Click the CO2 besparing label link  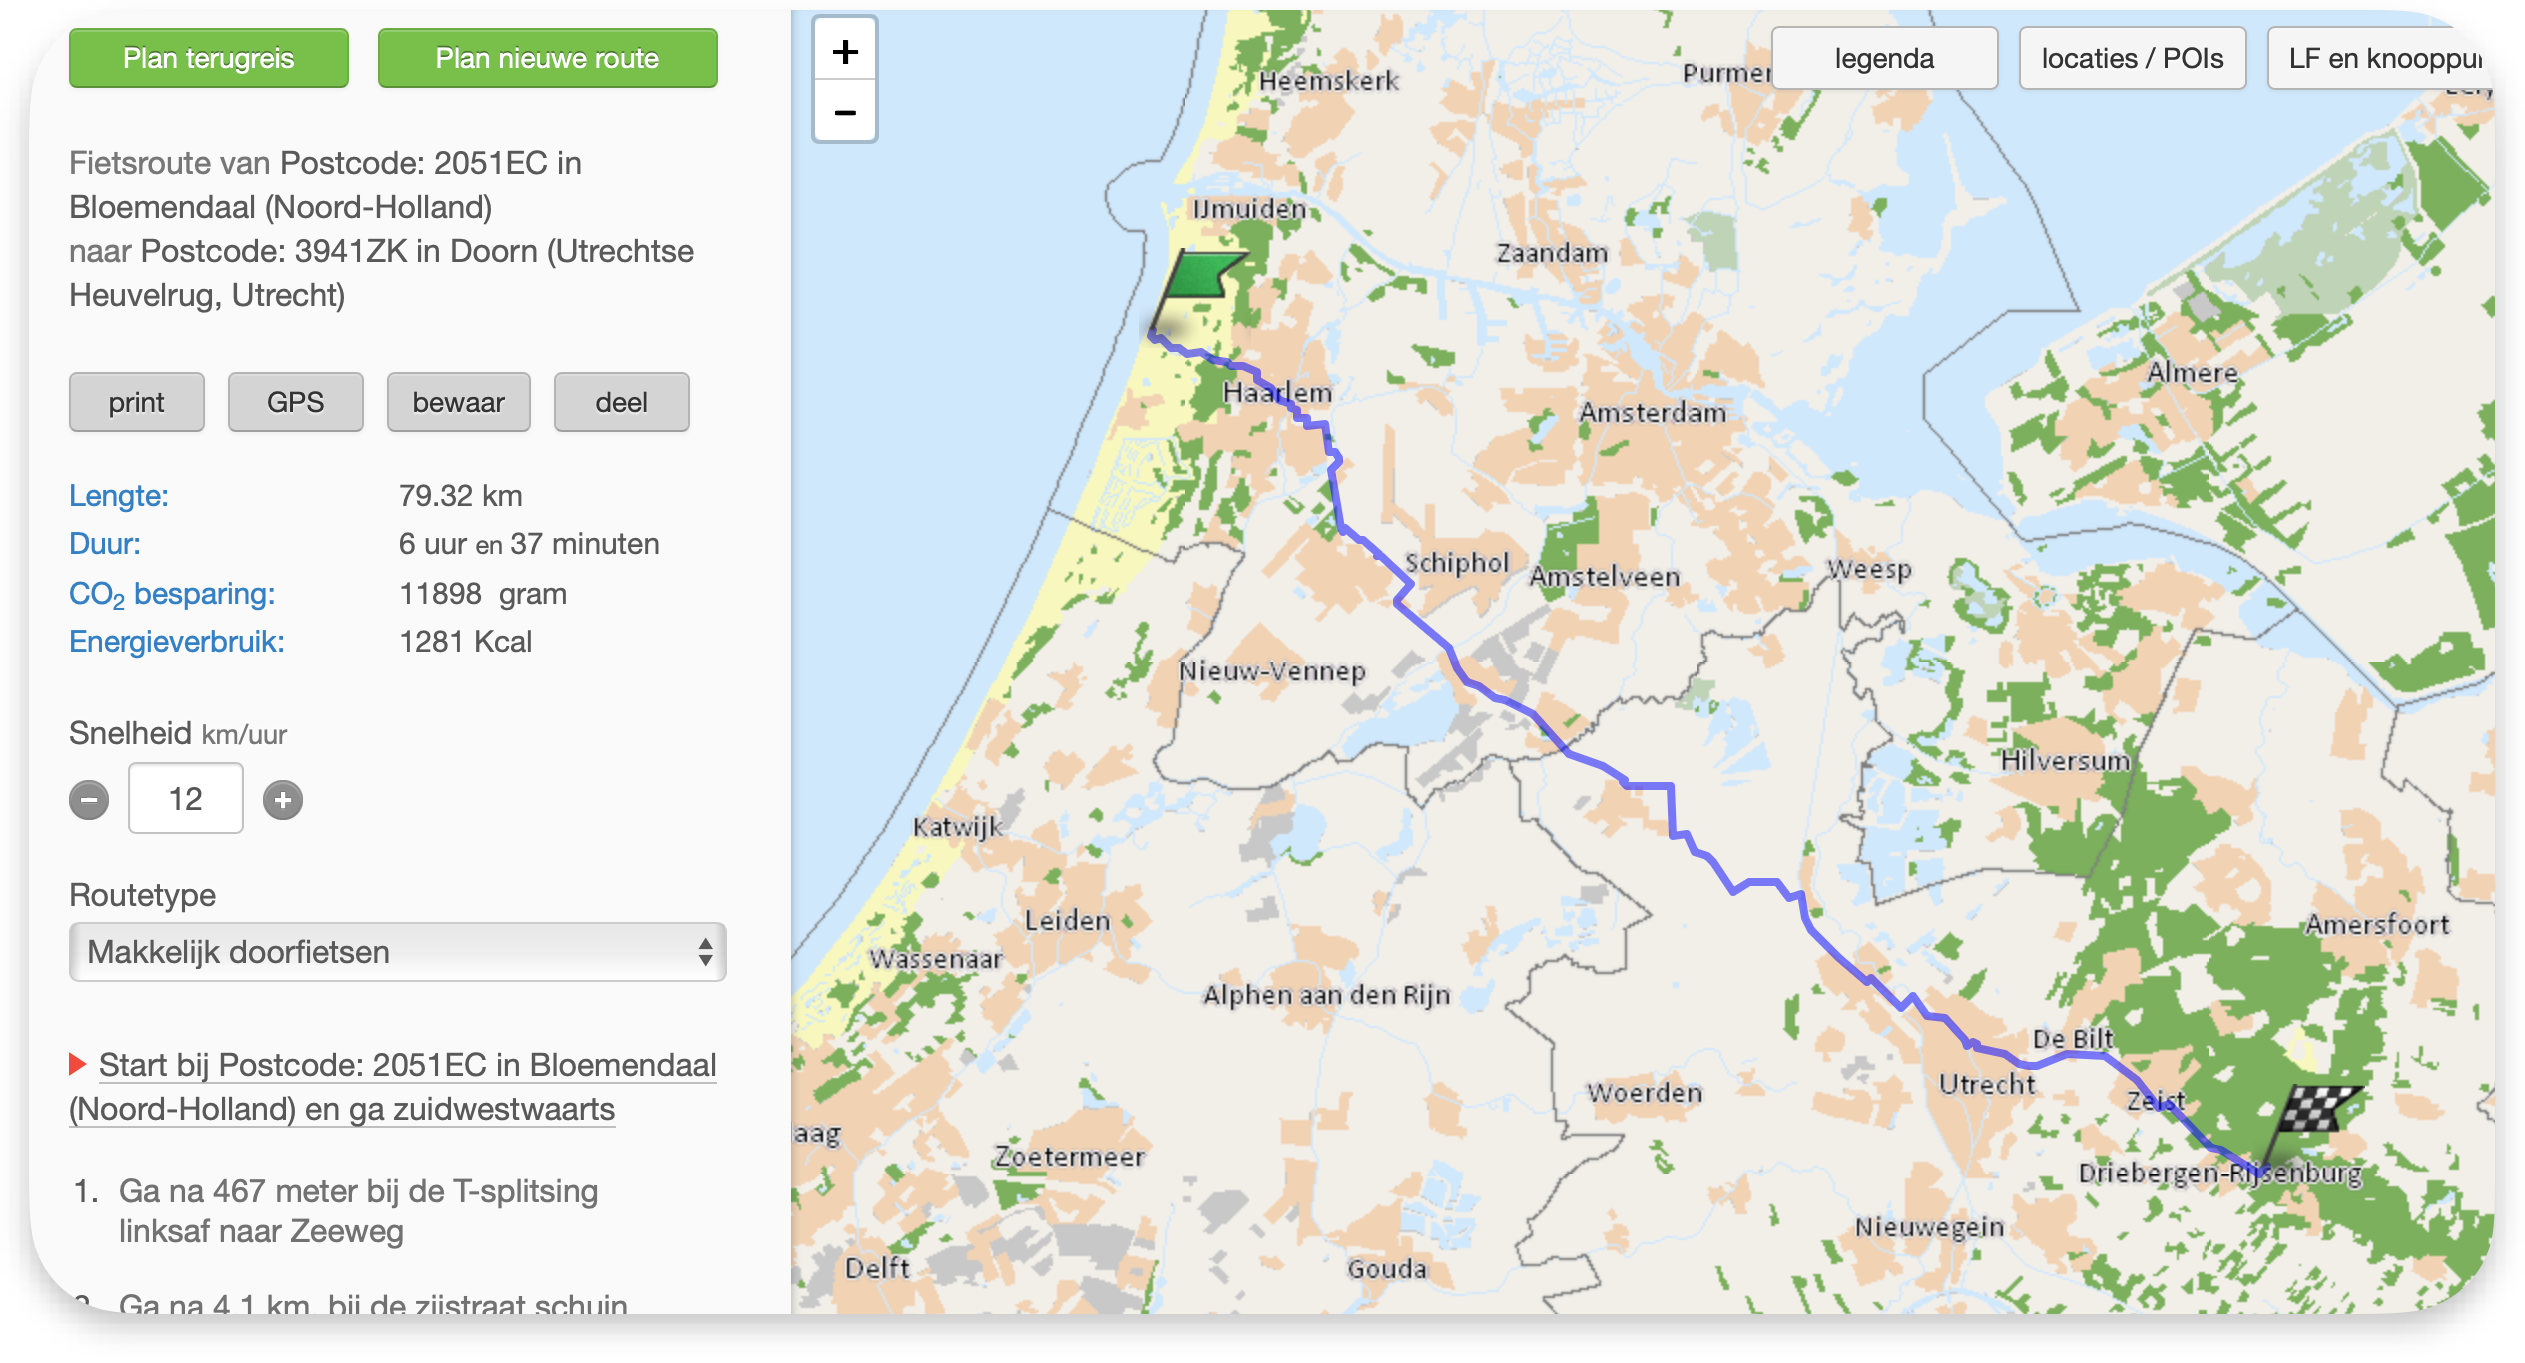(x=172, y=594)
